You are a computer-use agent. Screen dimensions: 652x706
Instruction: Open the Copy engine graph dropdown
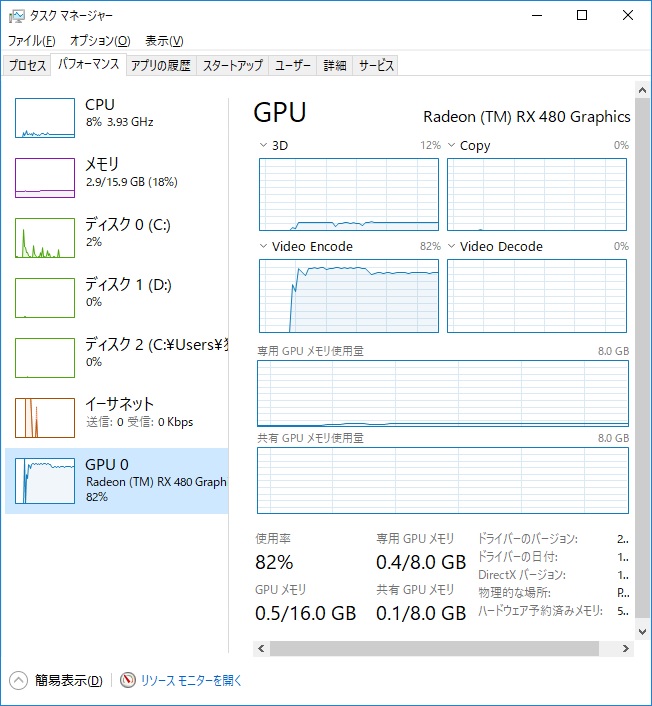click(451, 146)
